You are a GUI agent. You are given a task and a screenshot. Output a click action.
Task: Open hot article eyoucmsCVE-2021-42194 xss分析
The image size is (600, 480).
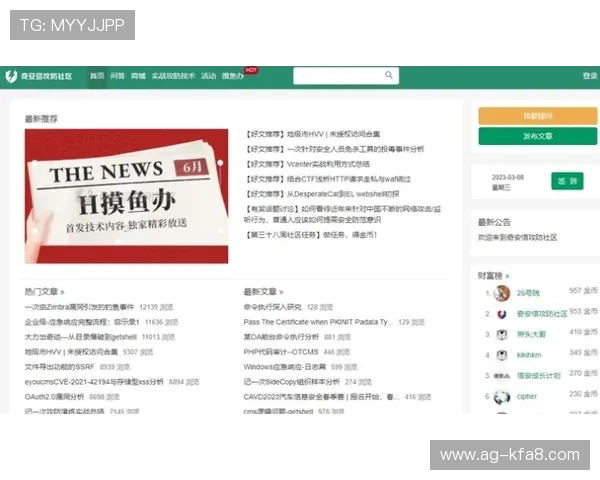point(94,382)
